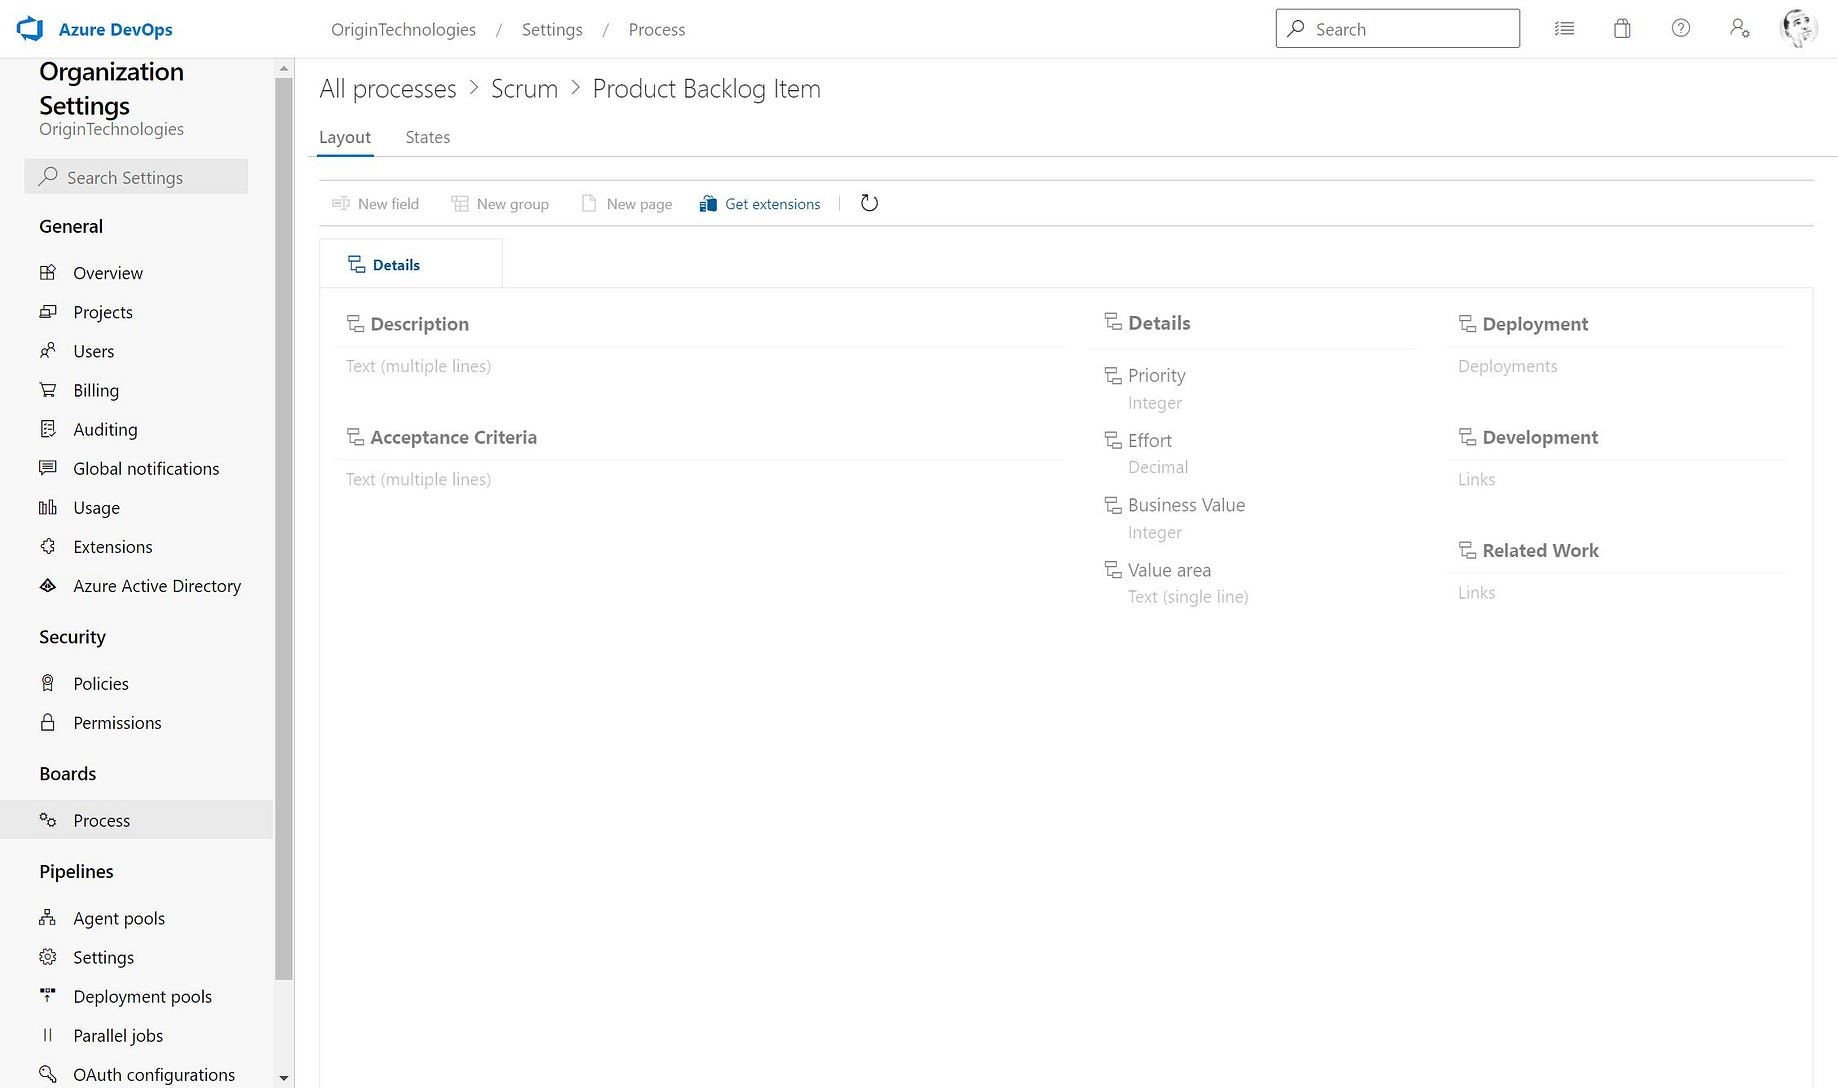
Task: Open the OriginTechnologies breadcrumb in header
Action: (403, 29)
